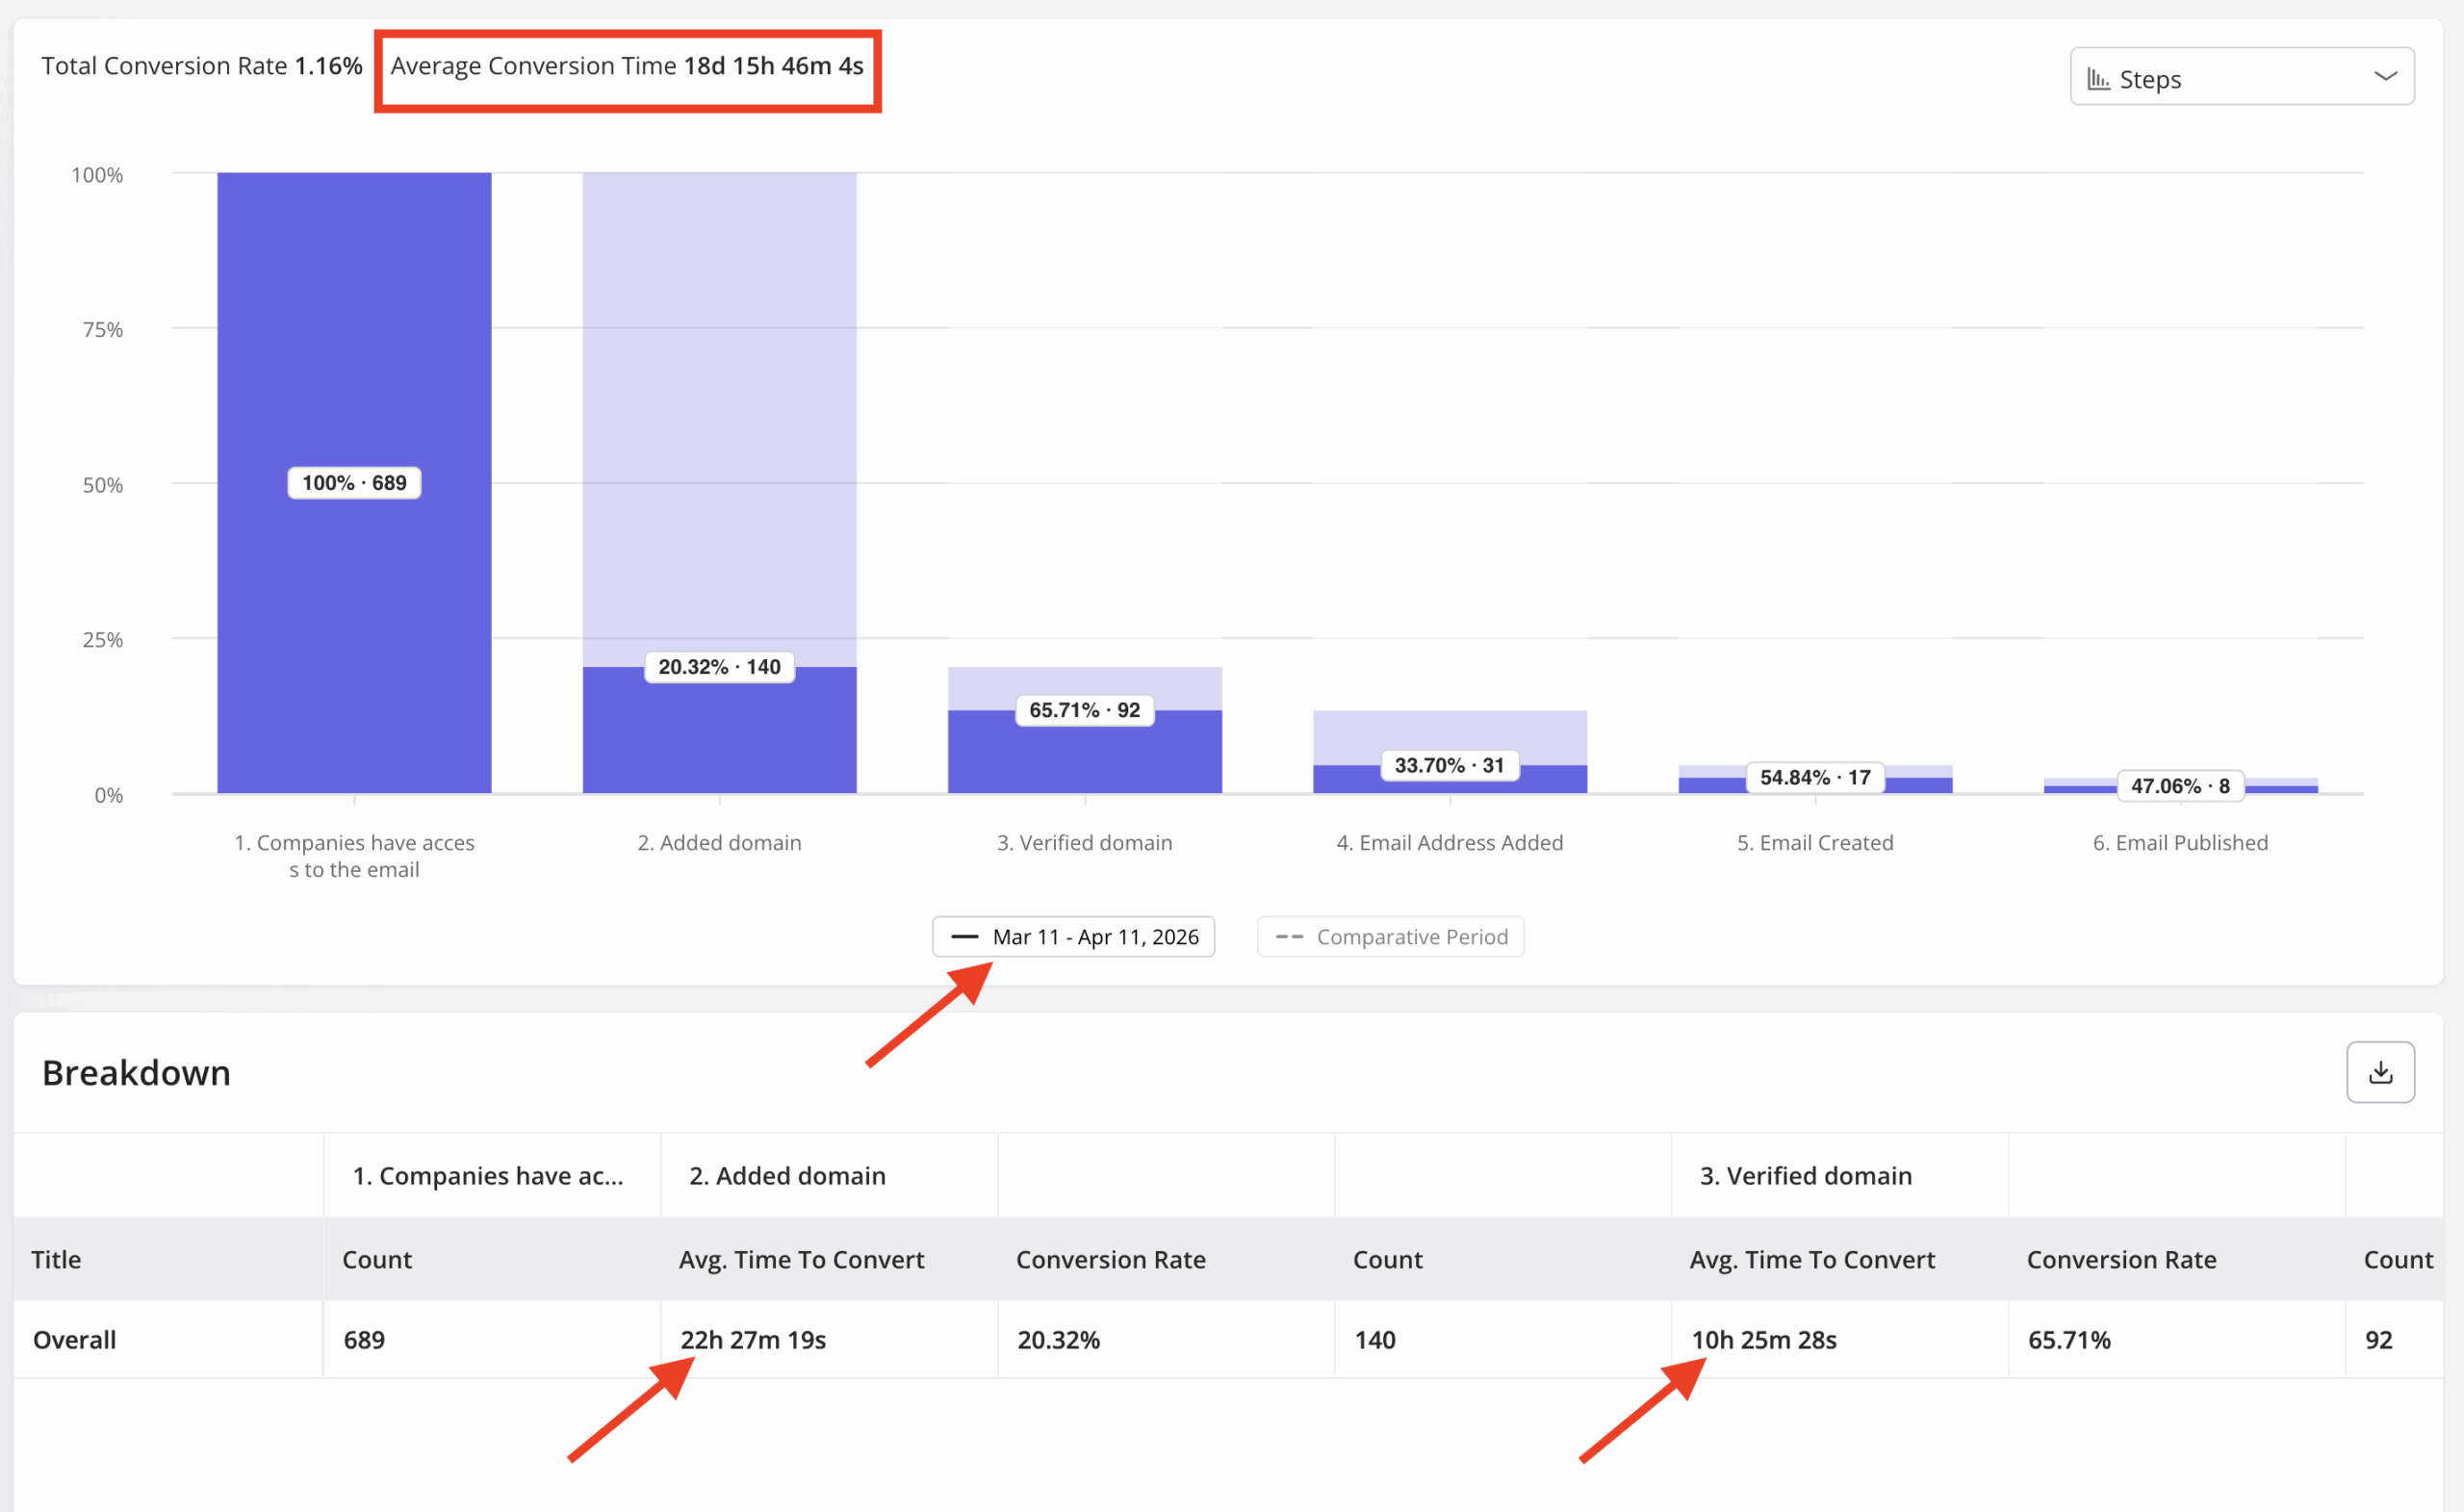The width and height of the screenshot is (2464, 1512).
Task: Toggle the Comparative Period legend series
Action: [1390, 936]
